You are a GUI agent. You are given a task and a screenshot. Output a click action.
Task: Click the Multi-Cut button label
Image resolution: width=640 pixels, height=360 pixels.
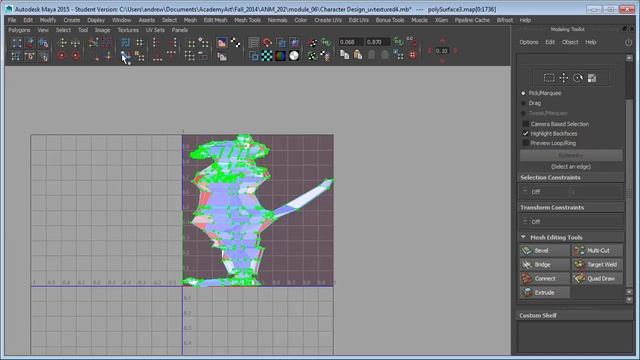pyautogui.click(x=598, y=251)
